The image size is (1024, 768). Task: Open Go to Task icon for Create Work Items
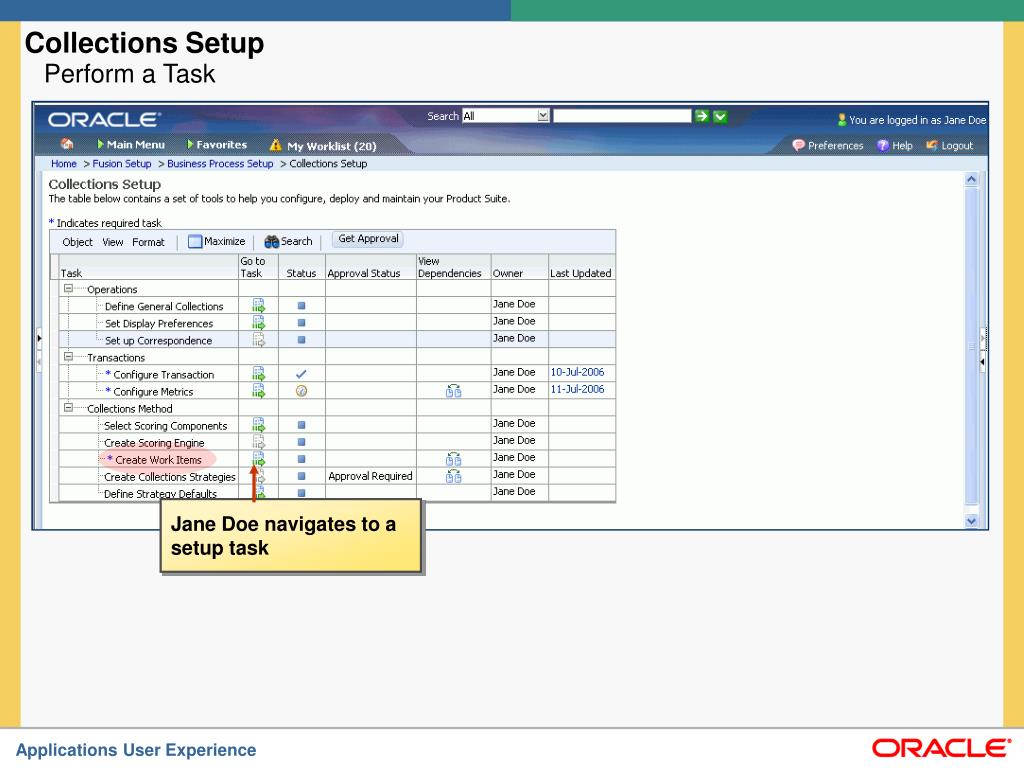pos(259,458)
